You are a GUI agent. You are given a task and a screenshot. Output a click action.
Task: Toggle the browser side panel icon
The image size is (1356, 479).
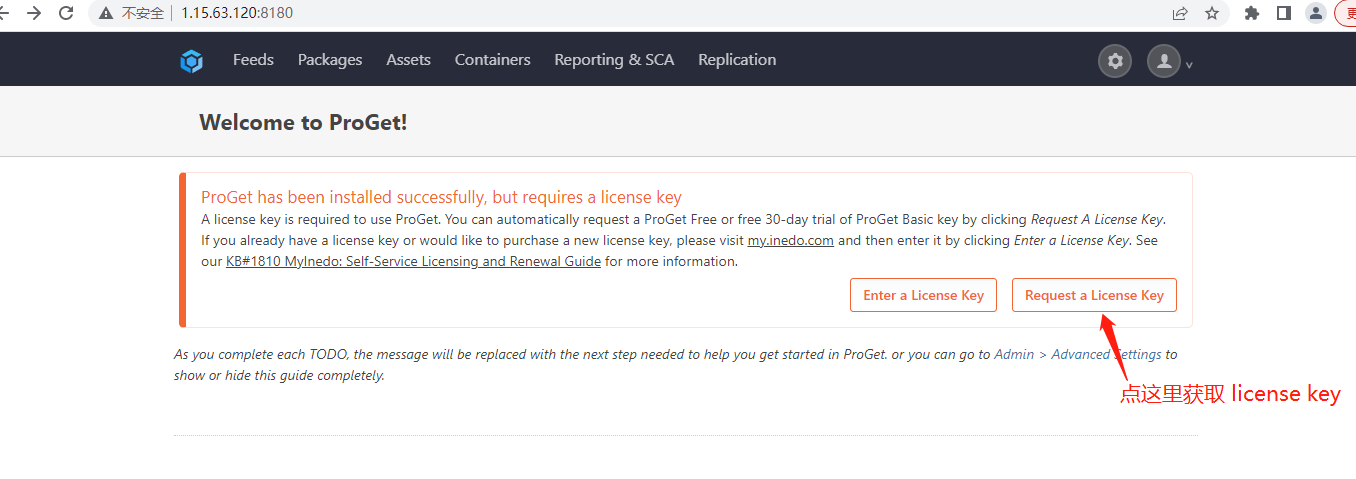[1284, 13]
